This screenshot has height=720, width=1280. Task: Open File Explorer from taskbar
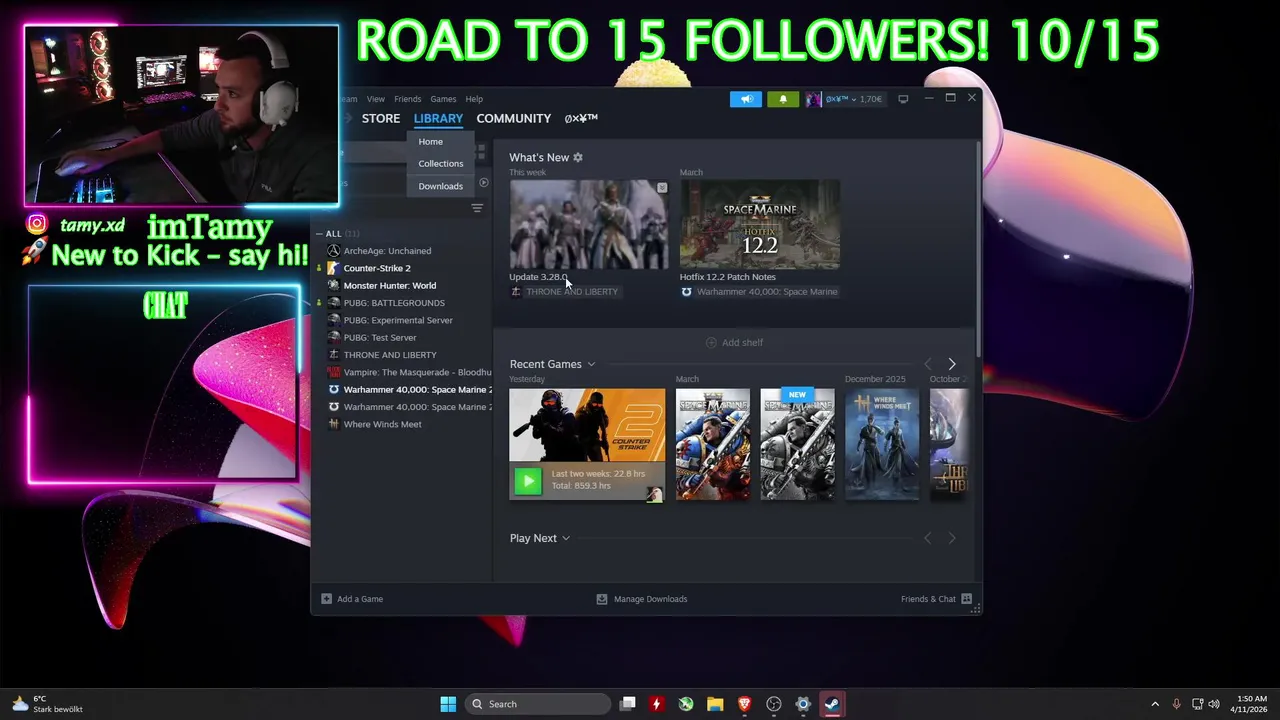[715, 704]
